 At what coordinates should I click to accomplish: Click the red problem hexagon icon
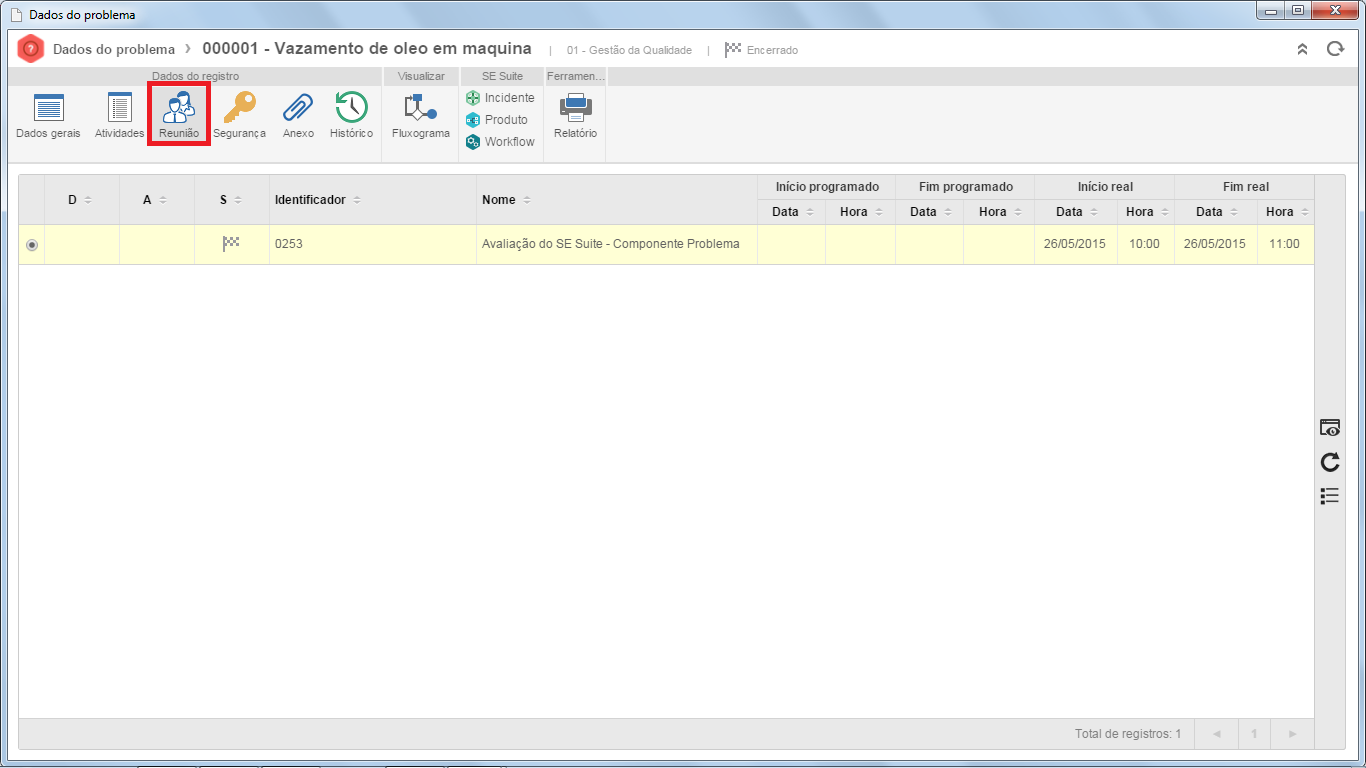point(31,49)
